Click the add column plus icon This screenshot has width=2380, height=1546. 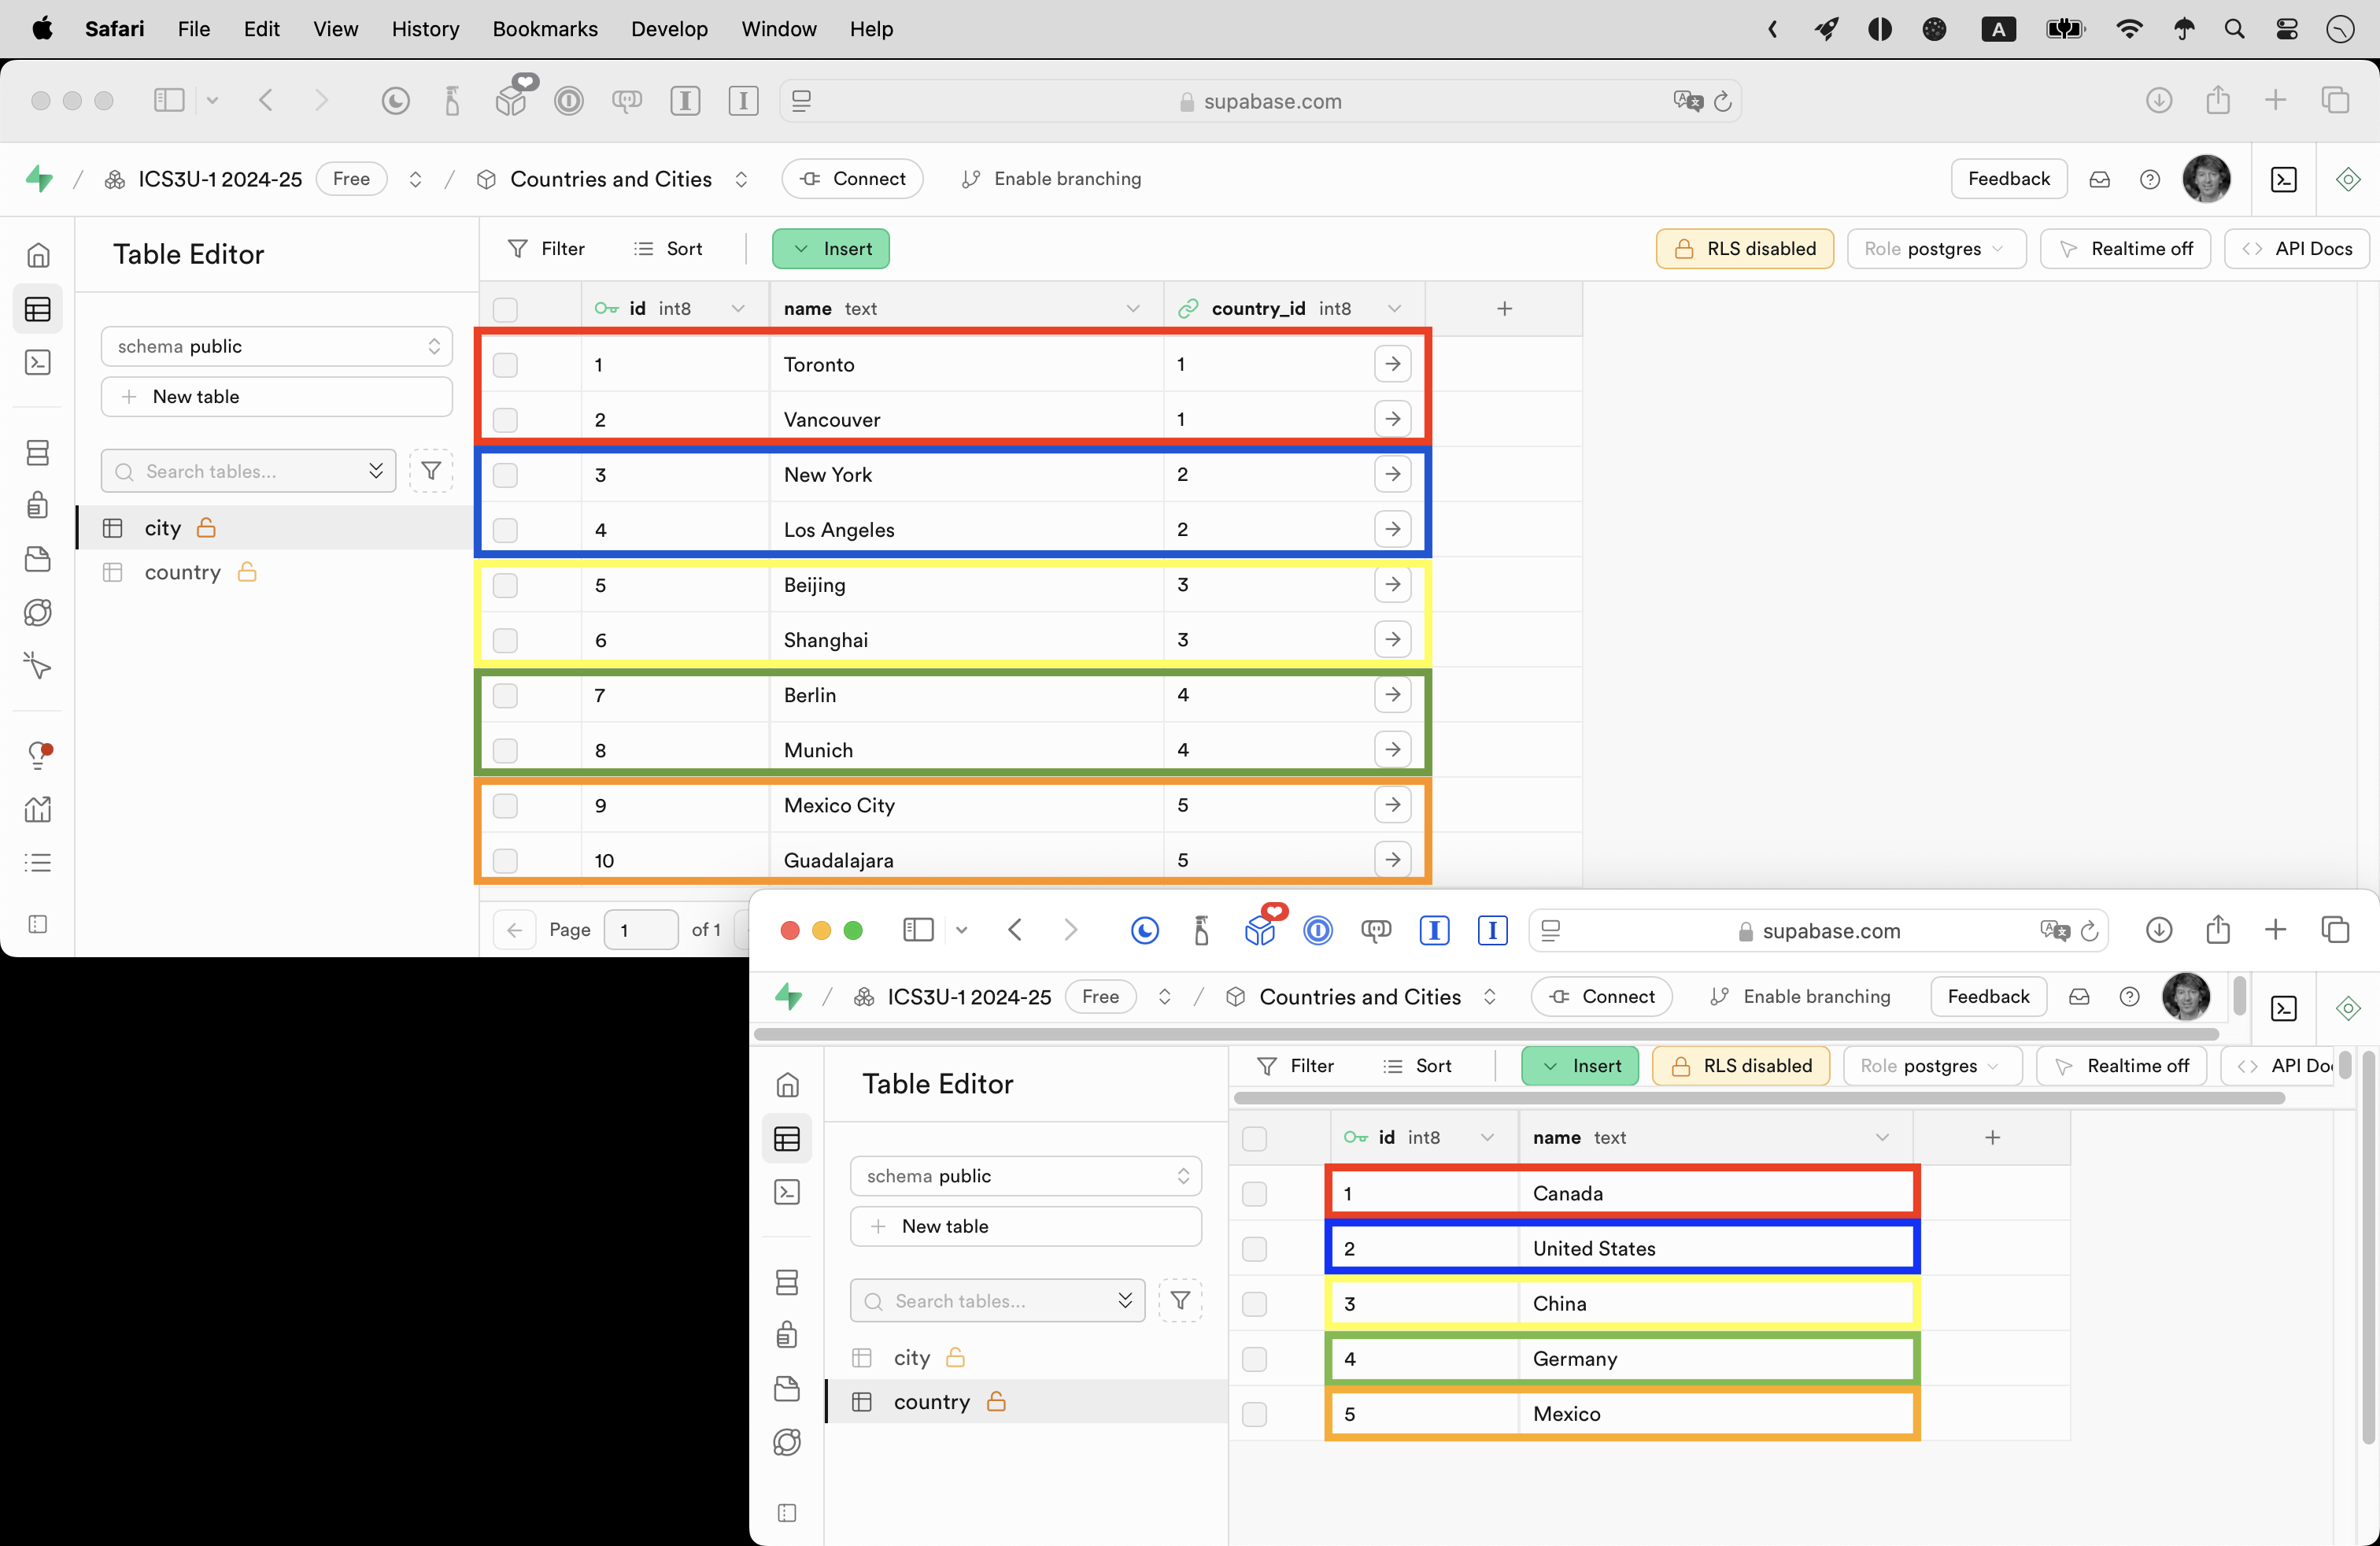[1504, 308]
